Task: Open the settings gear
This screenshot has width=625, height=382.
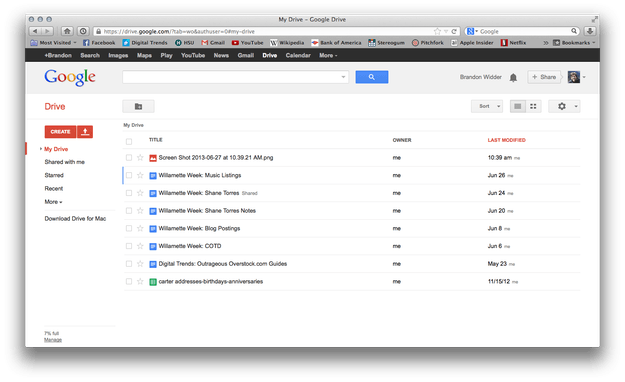Action: tap(562, 106)
